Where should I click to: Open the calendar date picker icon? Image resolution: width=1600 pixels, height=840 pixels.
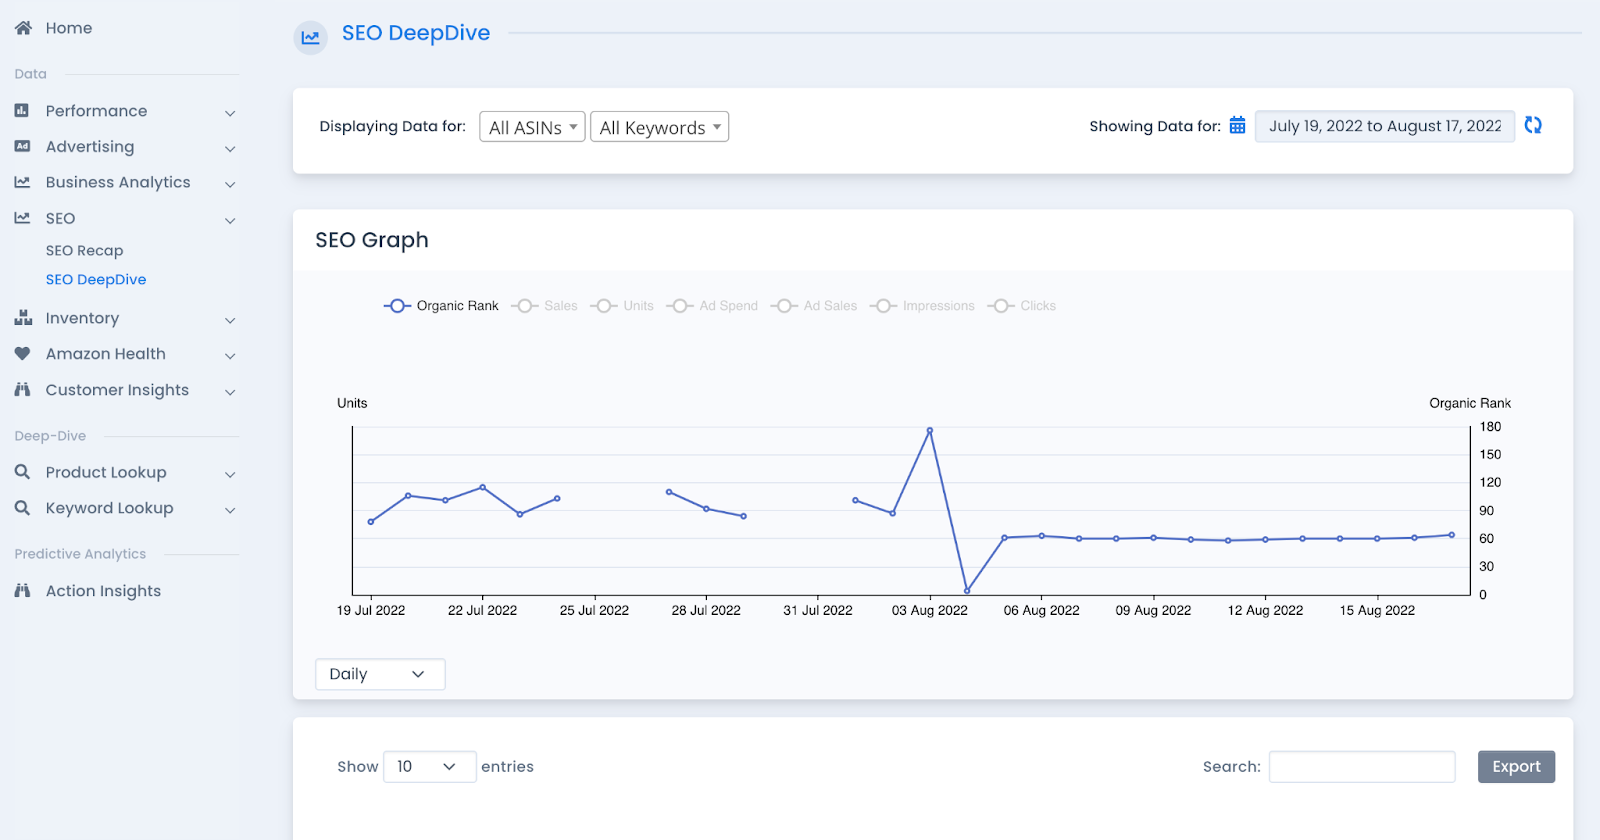coord(1237,125)
